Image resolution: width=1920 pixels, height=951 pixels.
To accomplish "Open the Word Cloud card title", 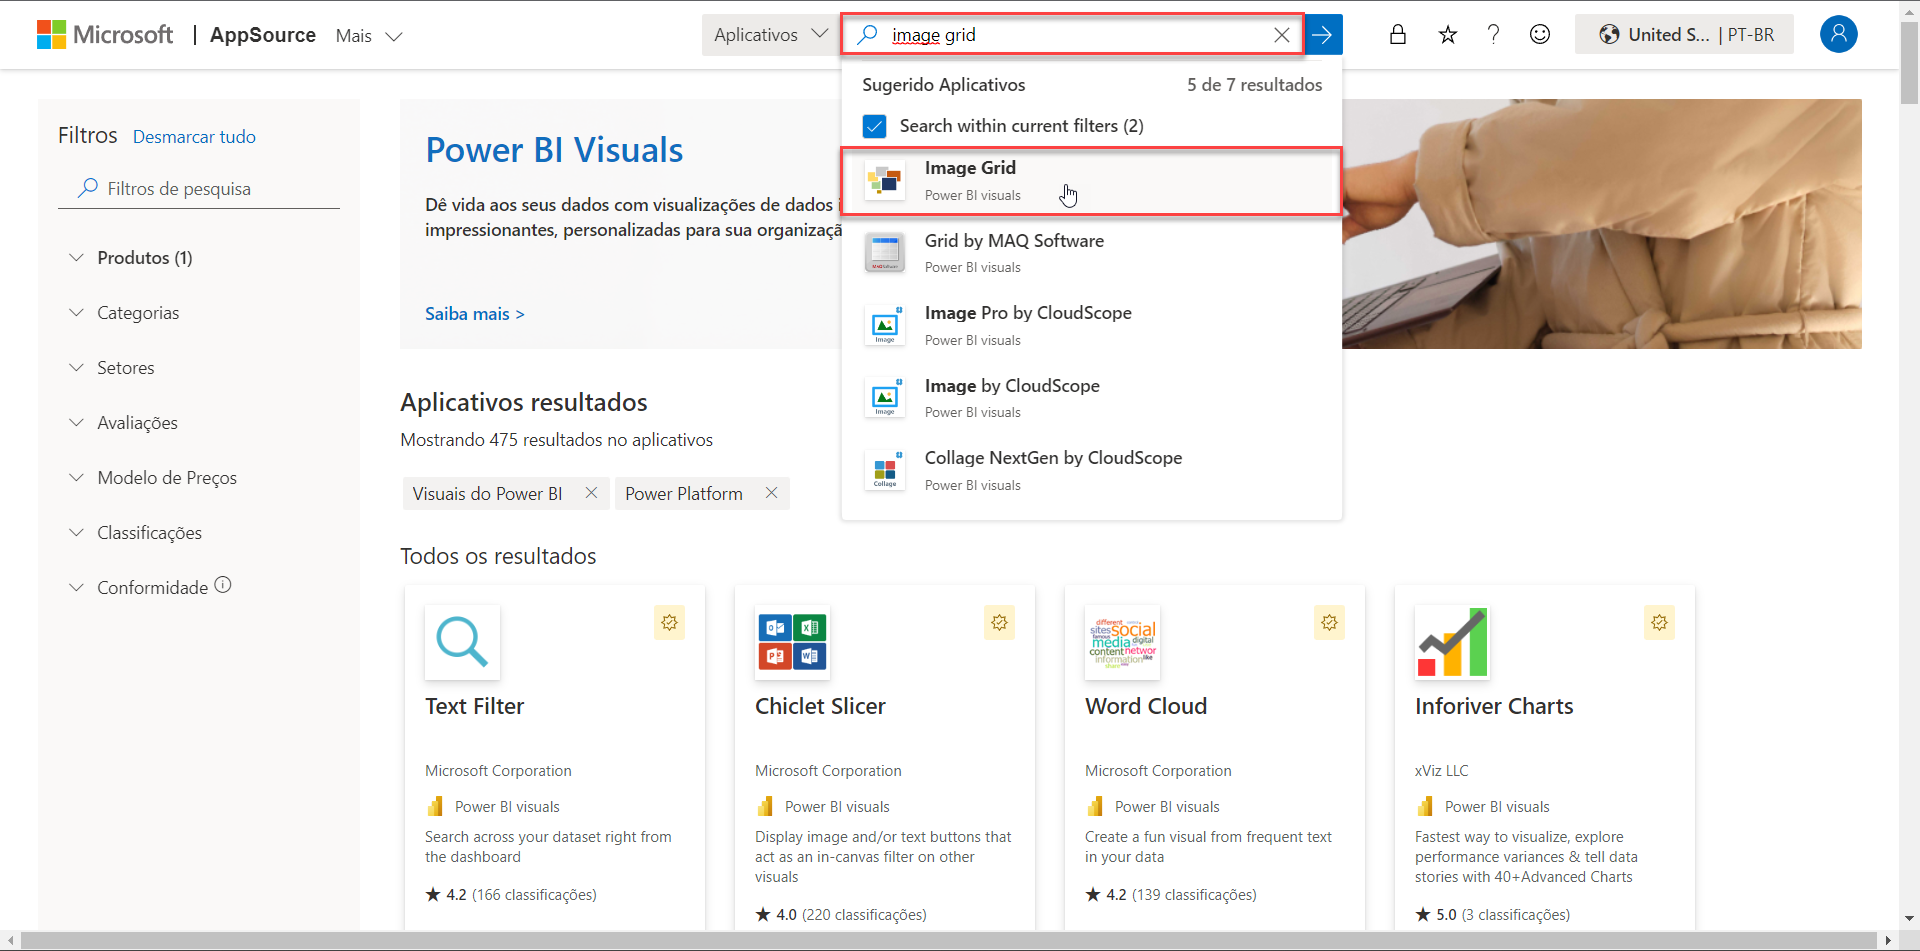I will [1146, 706].
